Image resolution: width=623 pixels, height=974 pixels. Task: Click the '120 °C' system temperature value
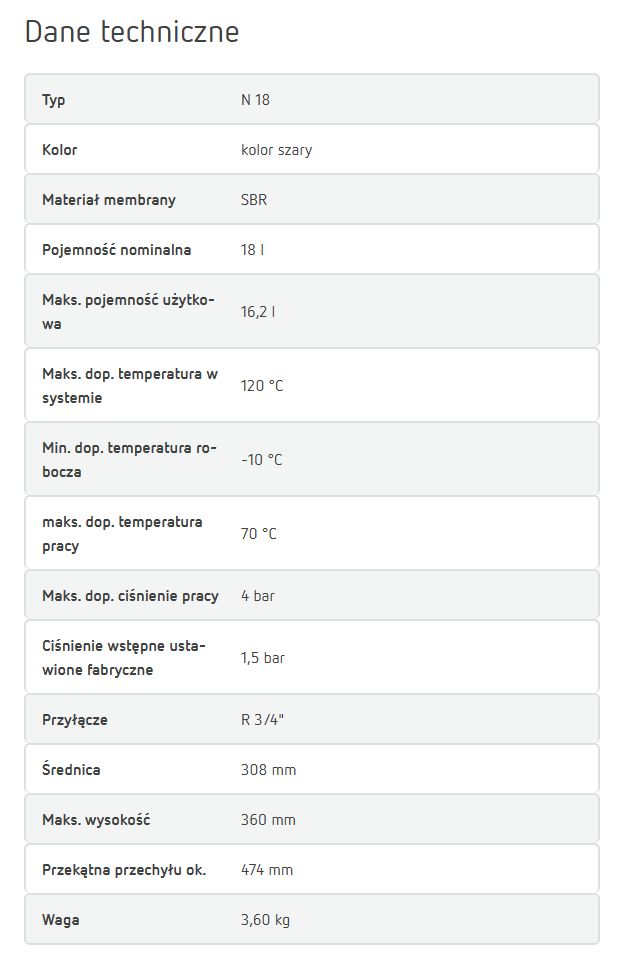[262, 385]
